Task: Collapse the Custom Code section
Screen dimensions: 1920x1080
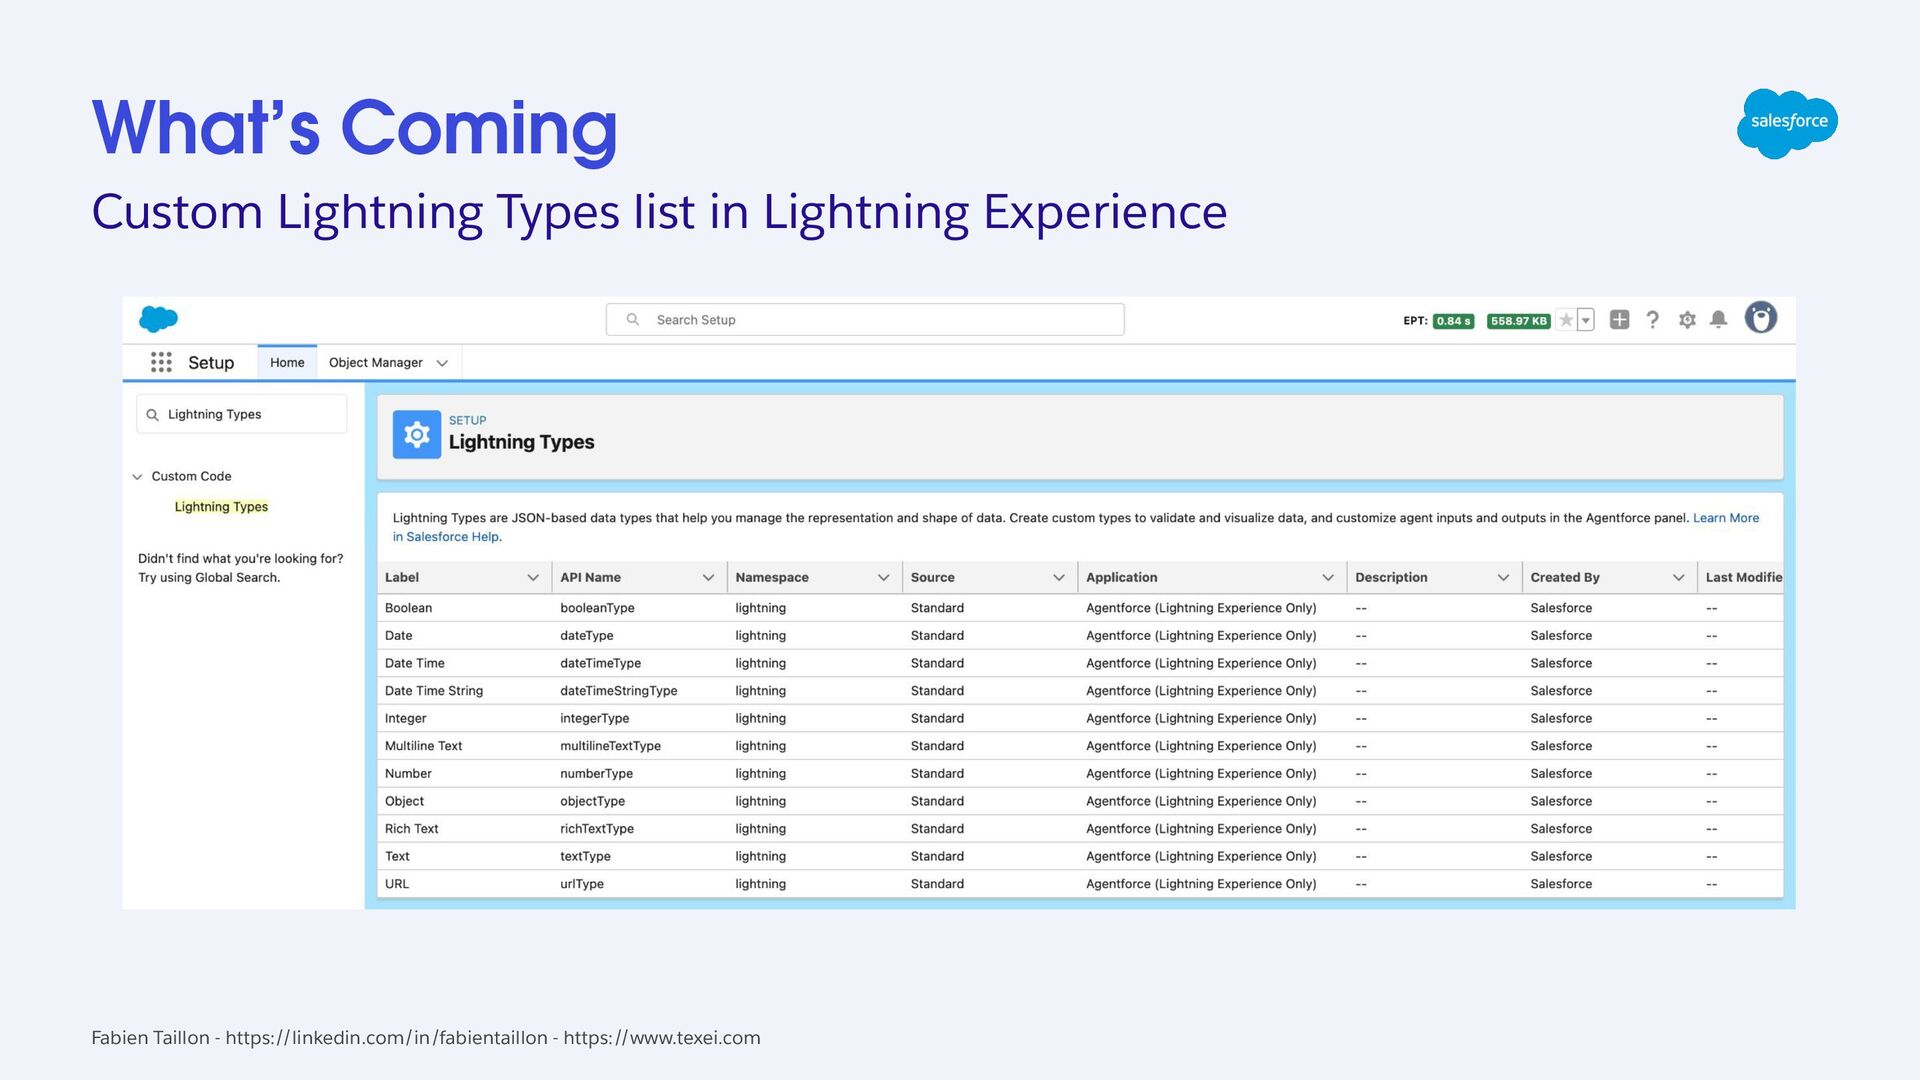Action: pyautogui.click(x=137, y=477)
